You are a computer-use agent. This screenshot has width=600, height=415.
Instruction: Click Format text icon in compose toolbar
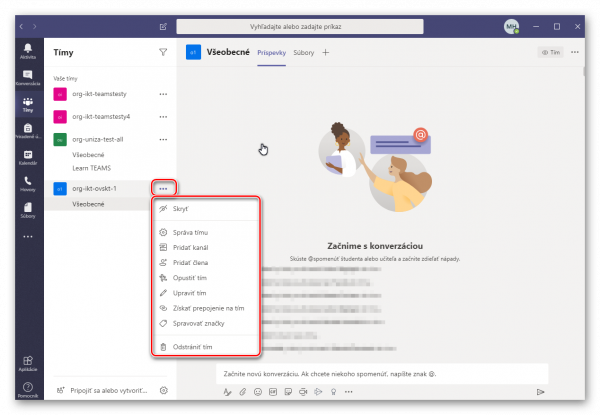point(227,392)
